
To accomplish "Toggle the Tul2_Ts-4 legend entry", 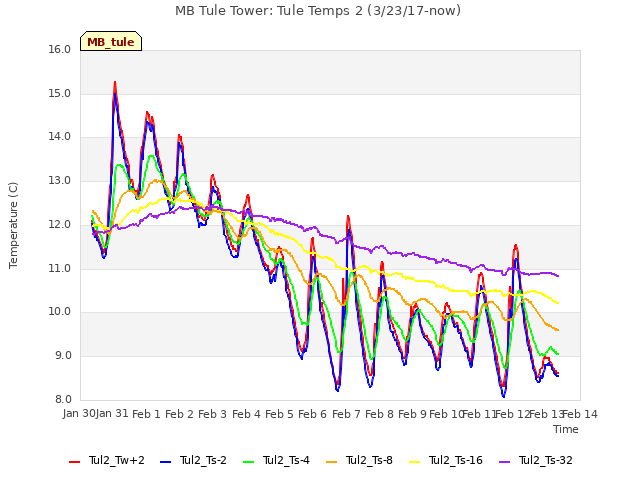I will 276,460.
